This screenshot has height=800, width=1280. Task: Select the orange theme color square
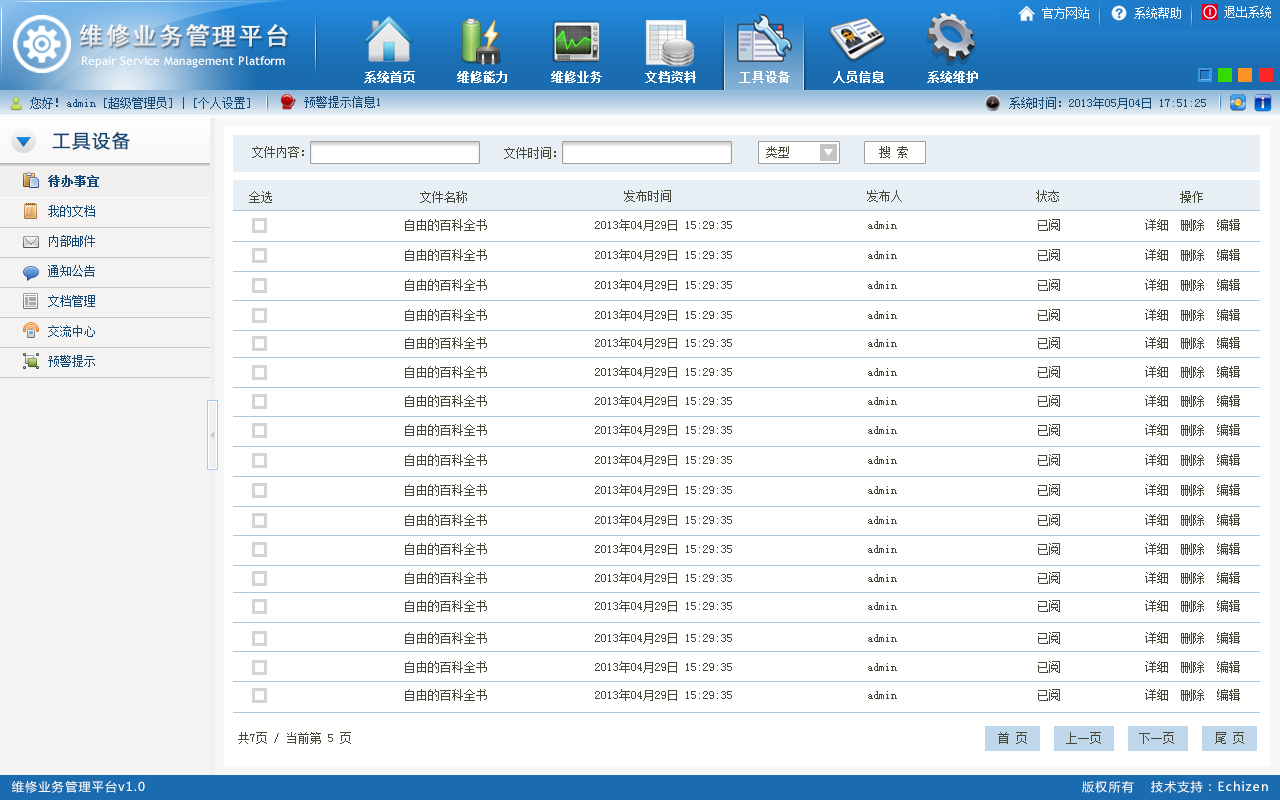pyautogui.click(x=1245, y=75)
